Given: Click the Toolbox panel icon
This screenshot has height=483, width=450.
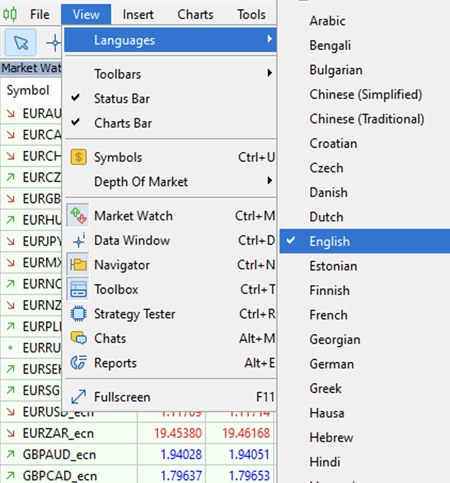Looking at the screenshot, I should 78,289.
